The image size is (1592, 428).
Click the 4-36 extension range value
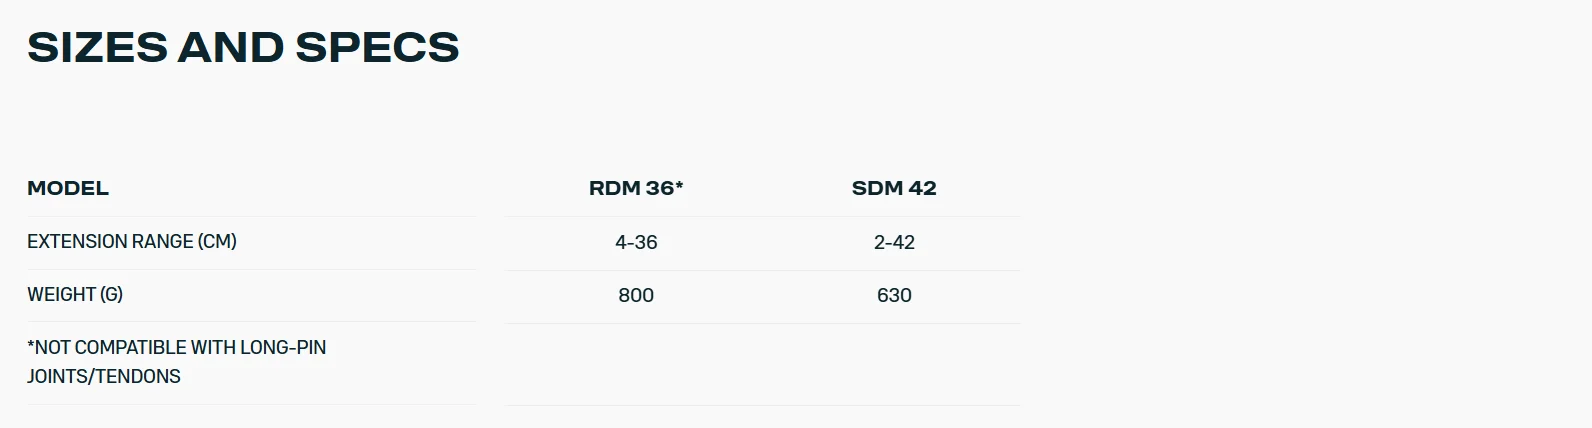click(x=636, y=242)
